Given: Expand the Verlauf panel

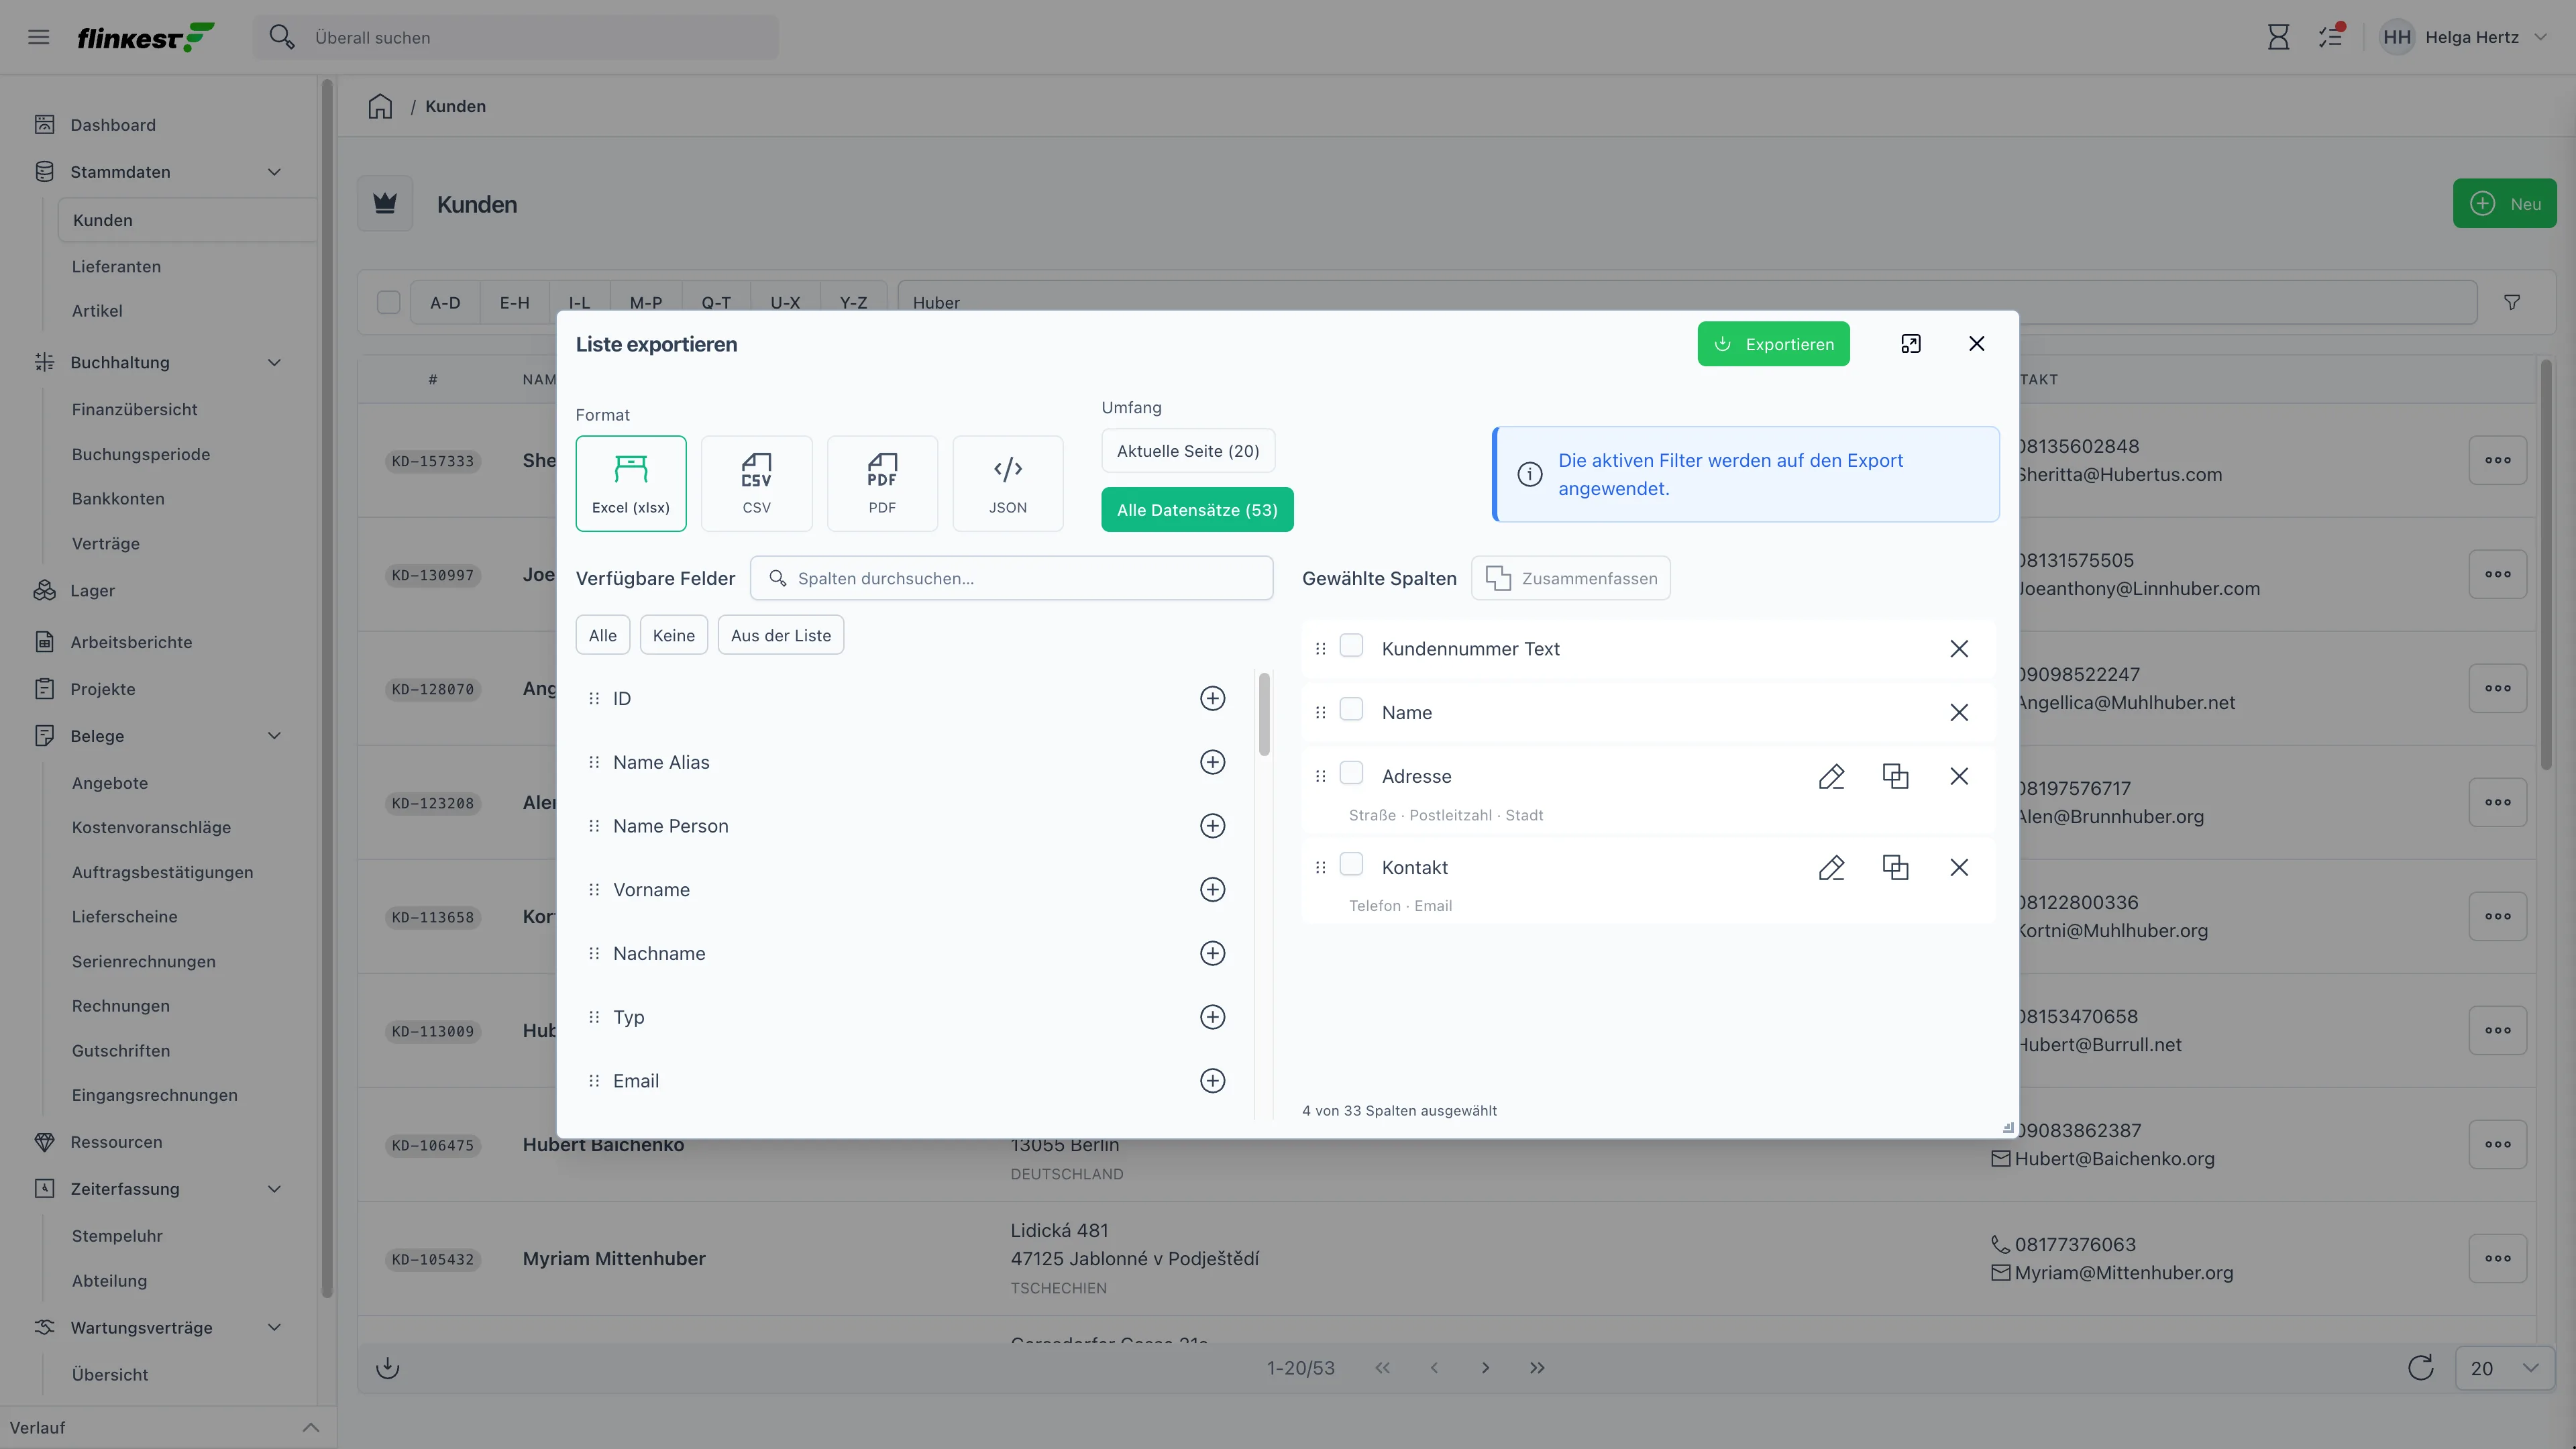Looking at the screenshot, I should [310, 1427].
